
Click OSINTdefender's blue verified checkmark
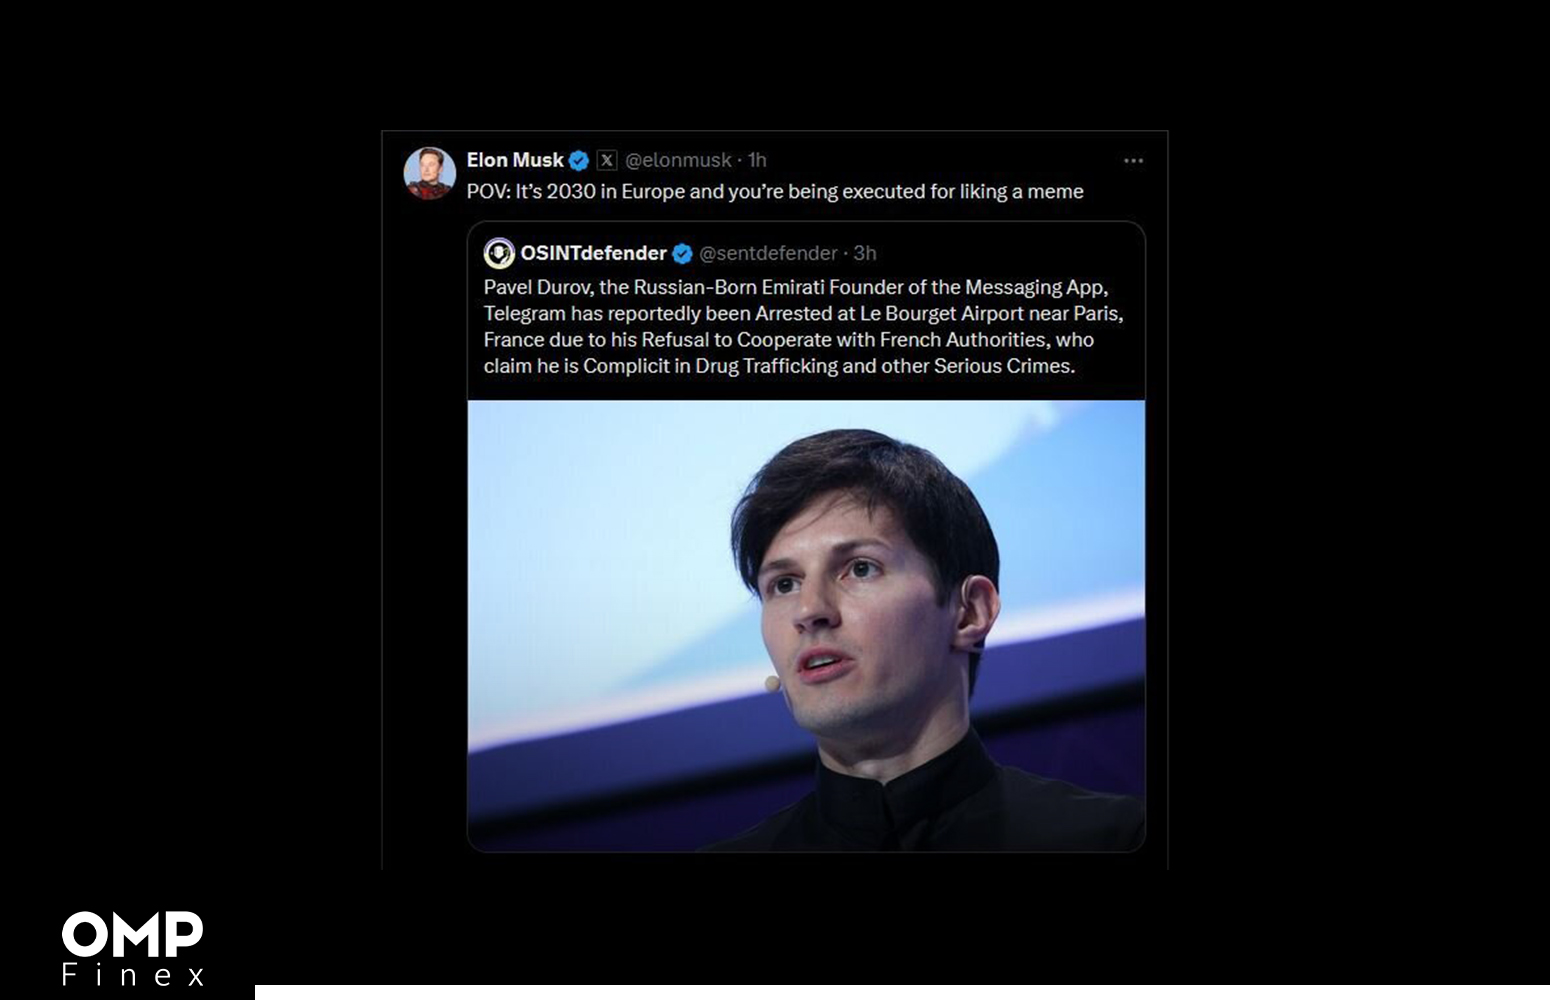pyautogui.click(x=683, y=254)
